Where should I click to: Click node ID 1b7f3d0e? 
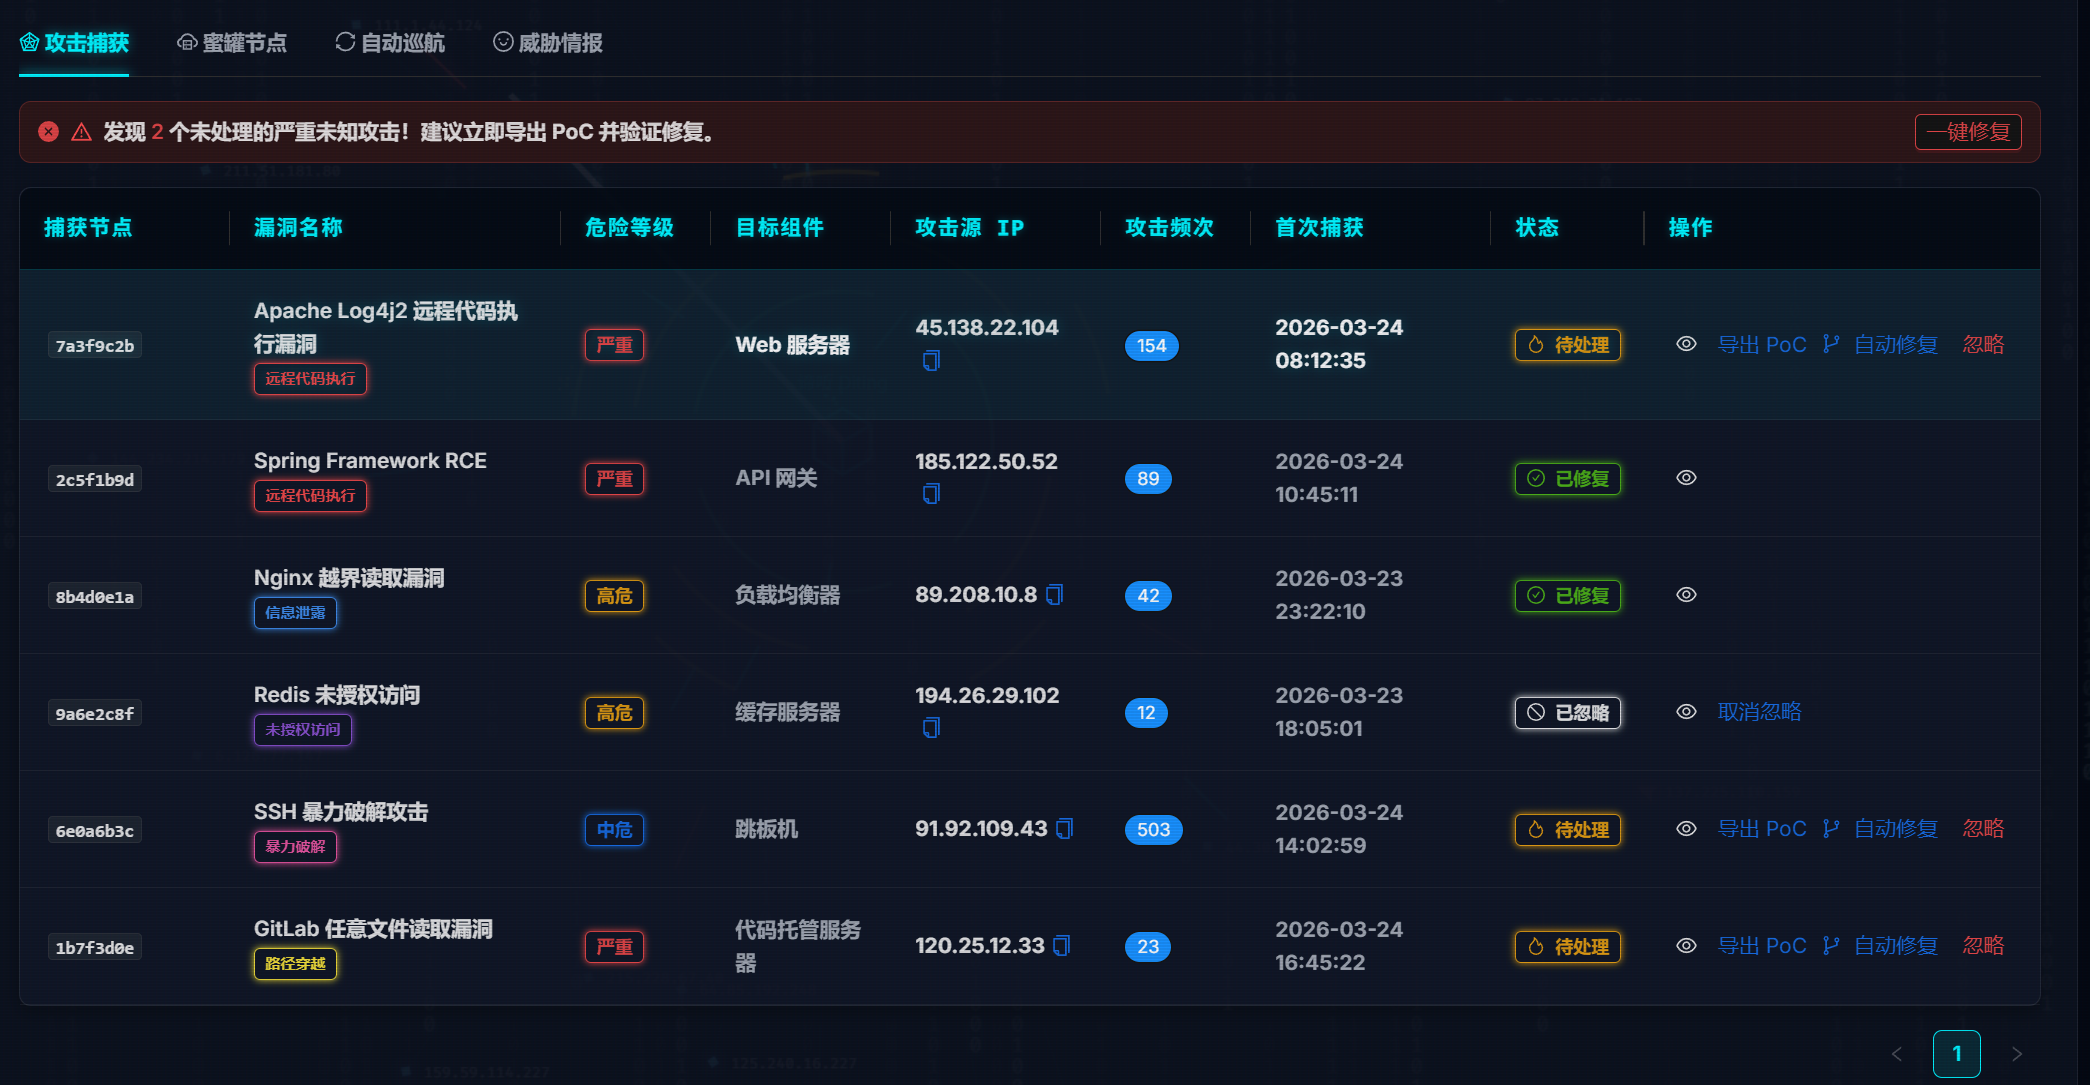(95, 948)
